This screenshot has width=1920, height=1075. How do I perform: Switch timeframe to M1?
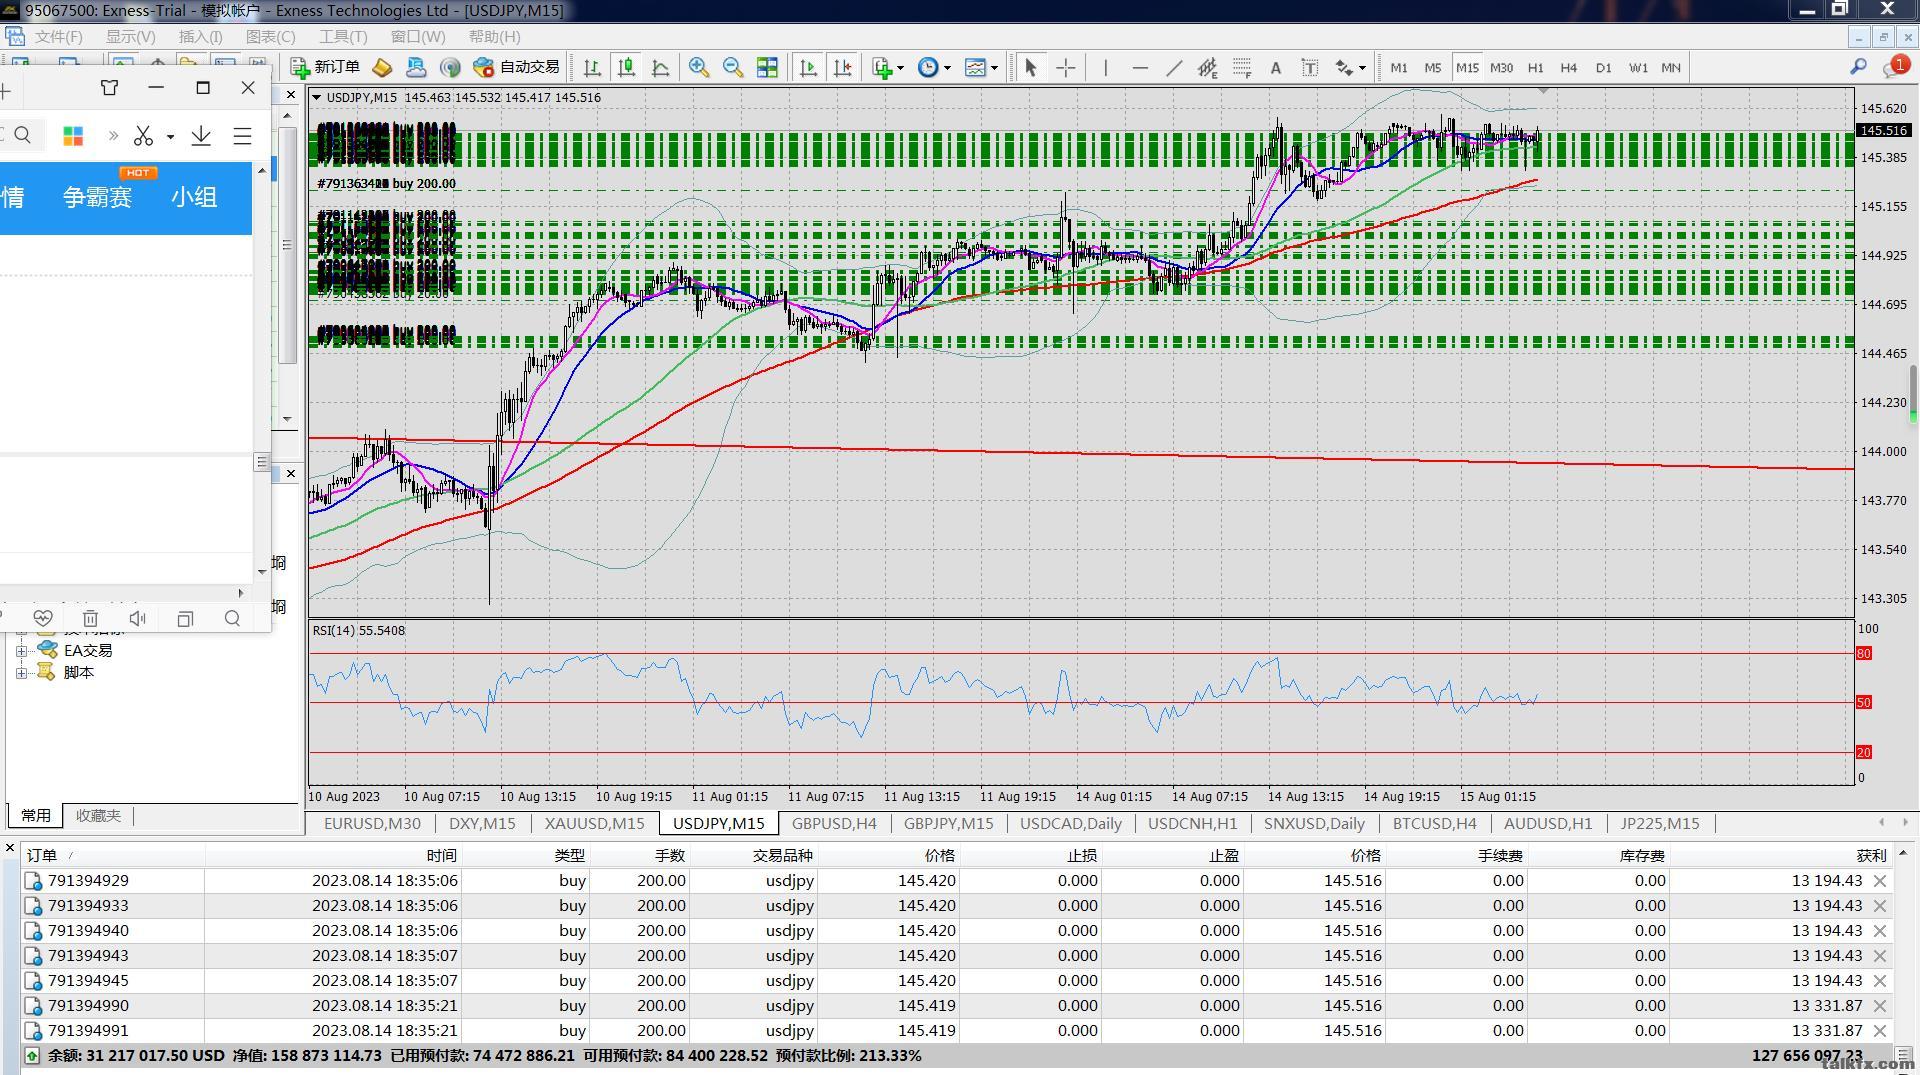click(x=1398, y=67)
